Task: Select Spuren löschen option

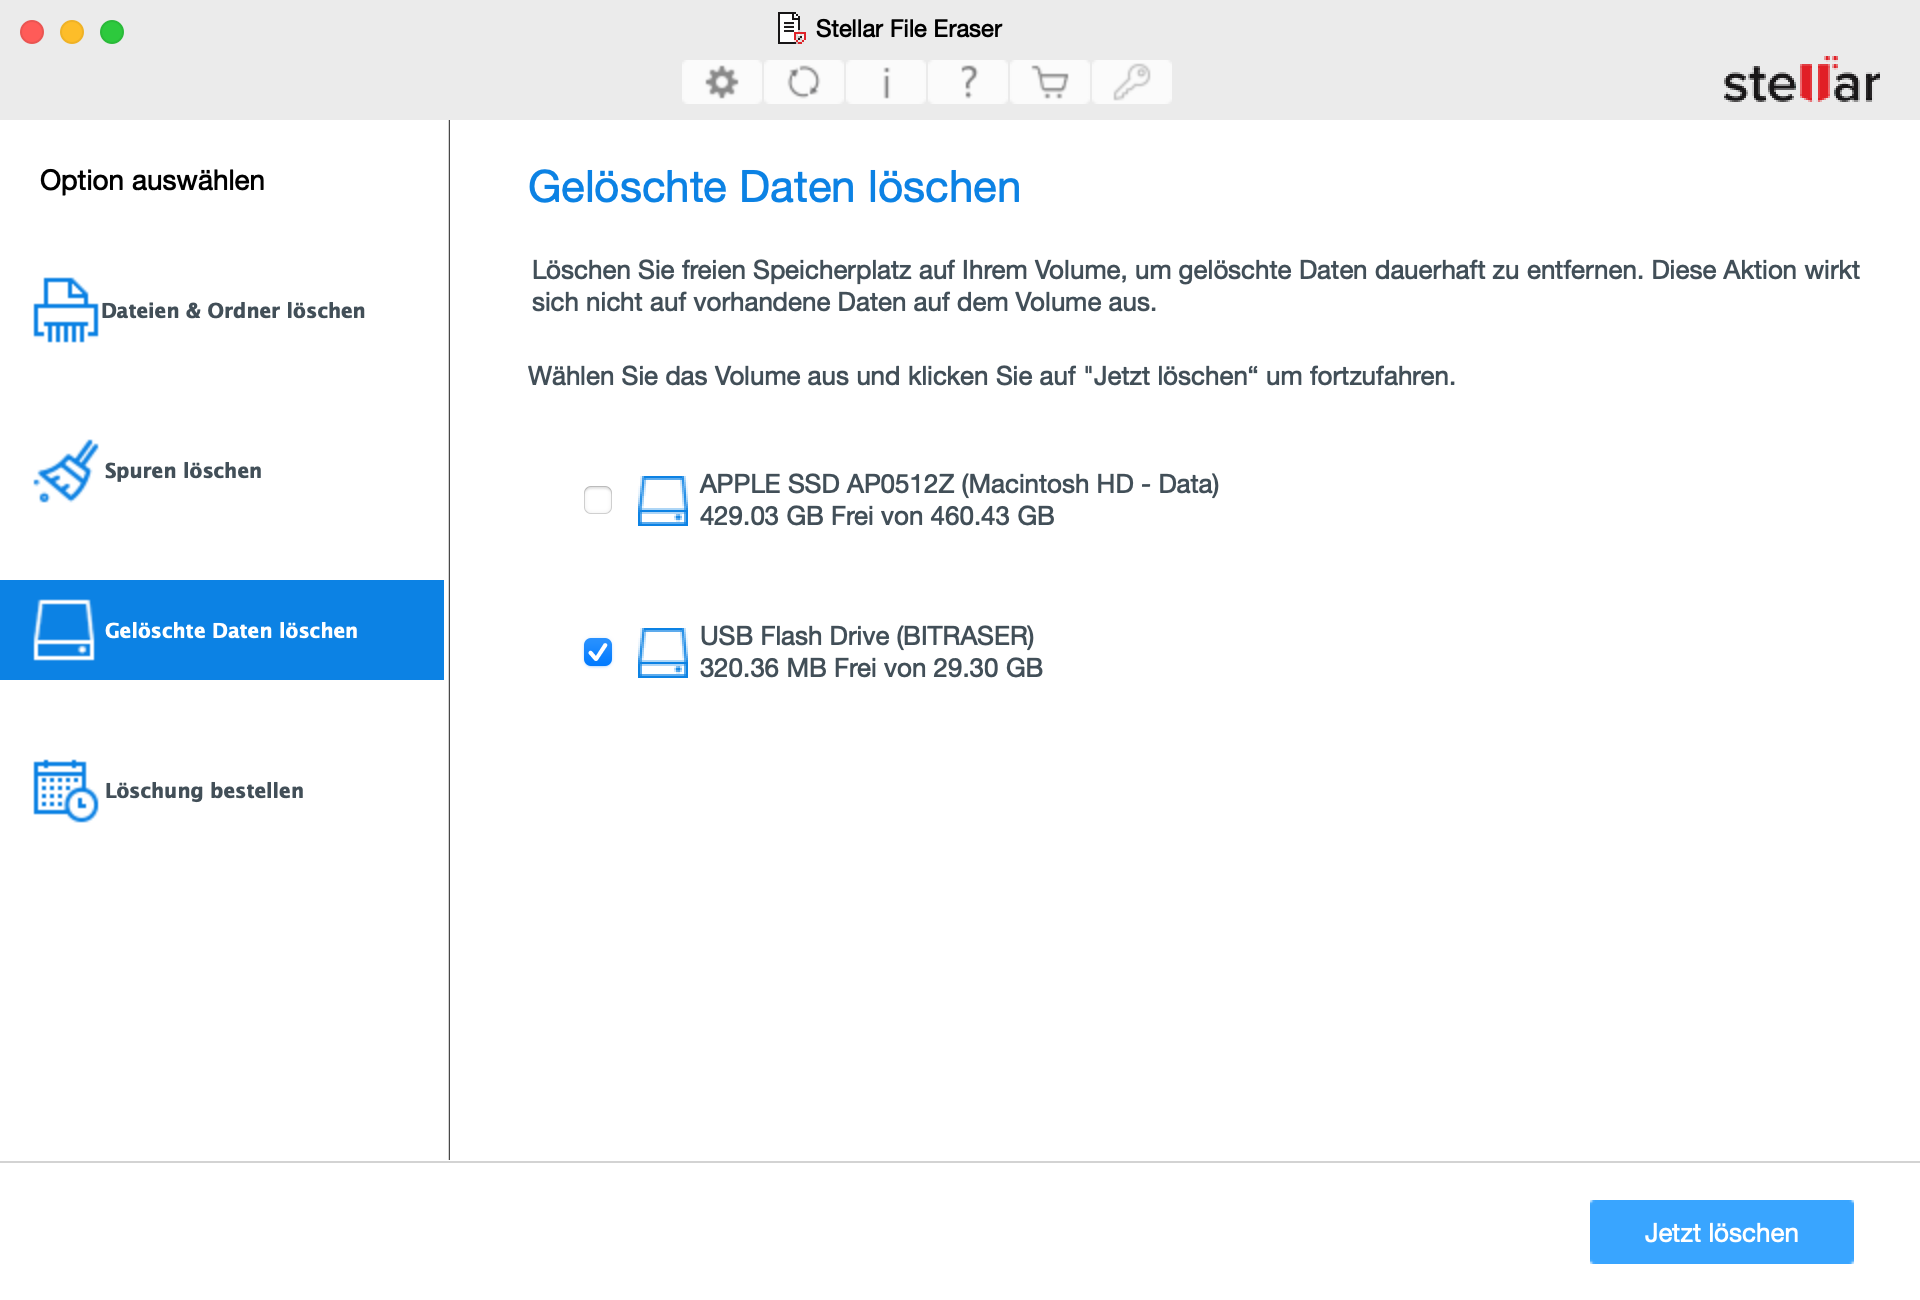Action: pos(222,470)
